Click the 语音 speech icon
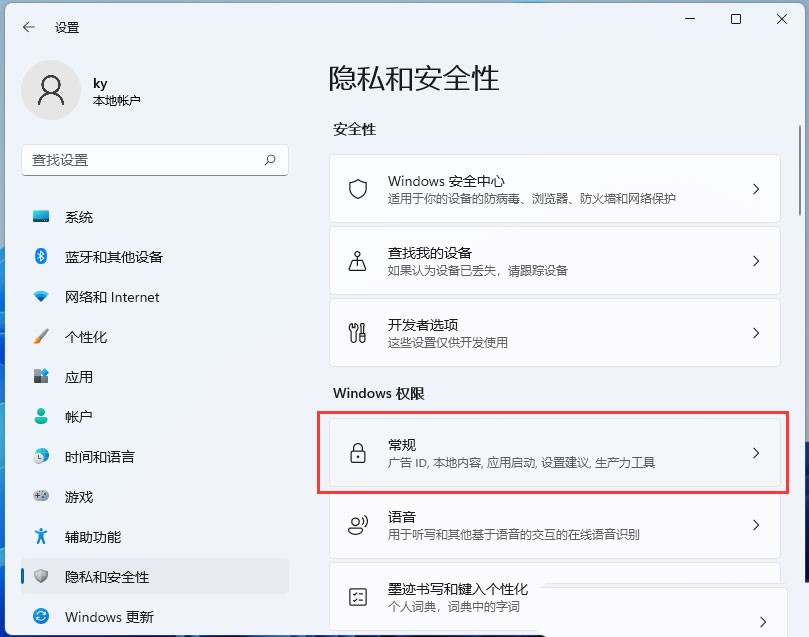Screen dimensions: 809x637 coord(358,525)
